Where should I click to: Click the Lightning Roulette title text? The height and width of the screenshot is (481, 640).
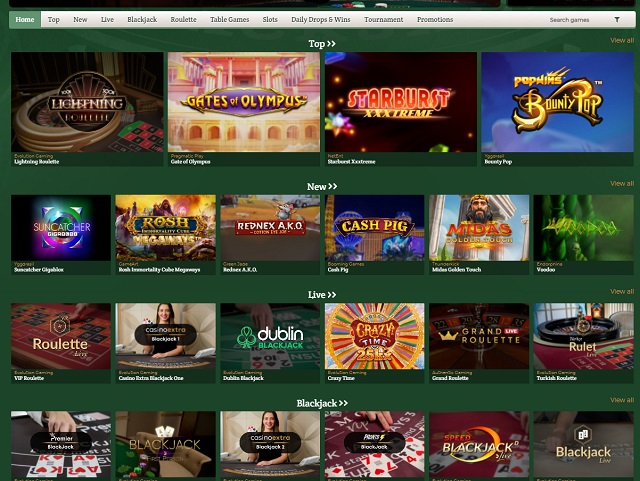(37, 162)
